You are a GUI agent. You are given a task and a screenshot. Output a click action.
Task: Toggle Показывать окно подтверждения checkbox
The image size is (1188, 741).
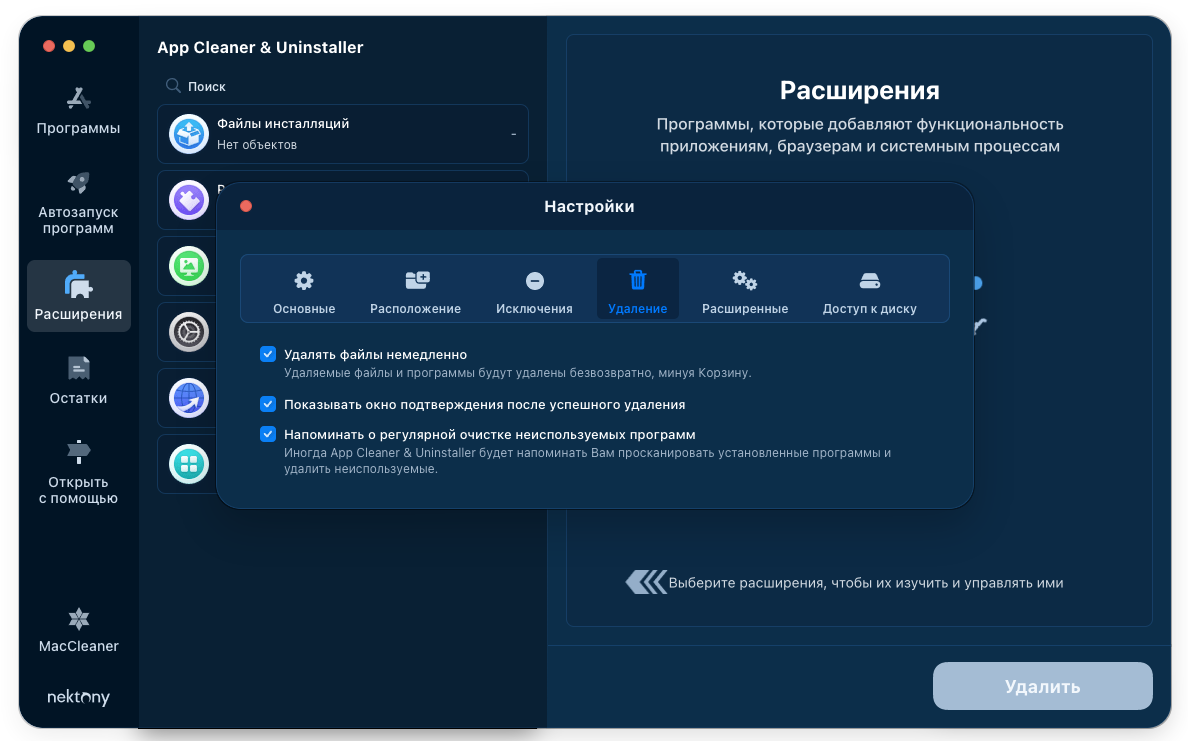click(x=268, y=404)
